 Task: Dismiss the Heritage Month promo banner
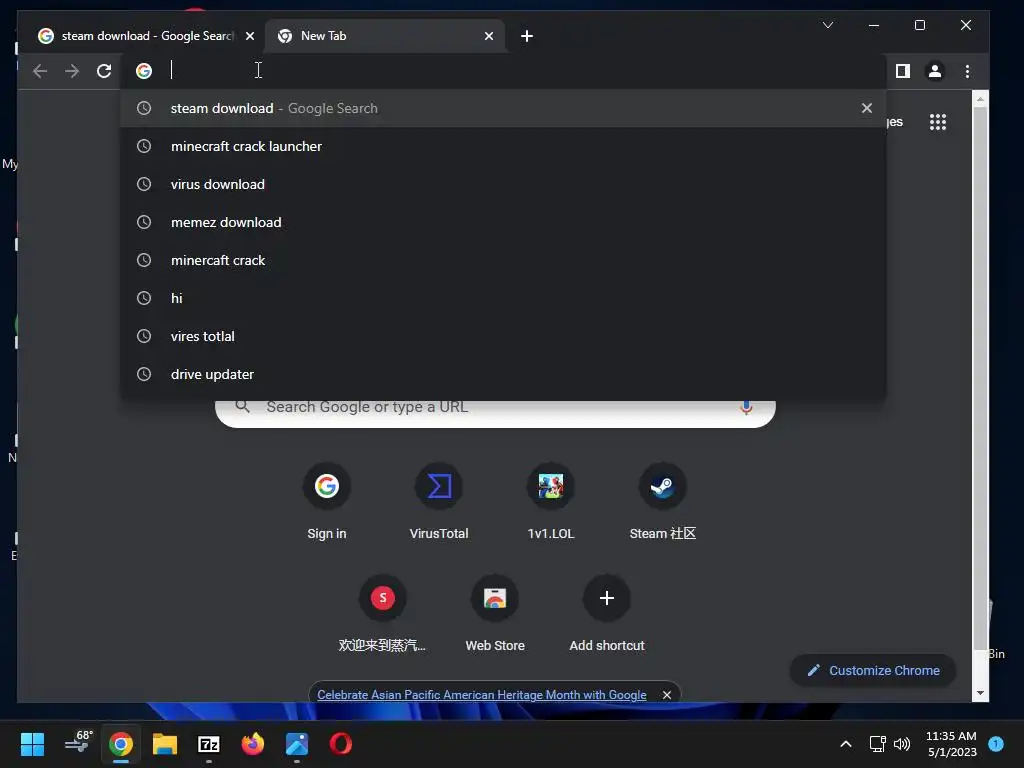(666, 695)
